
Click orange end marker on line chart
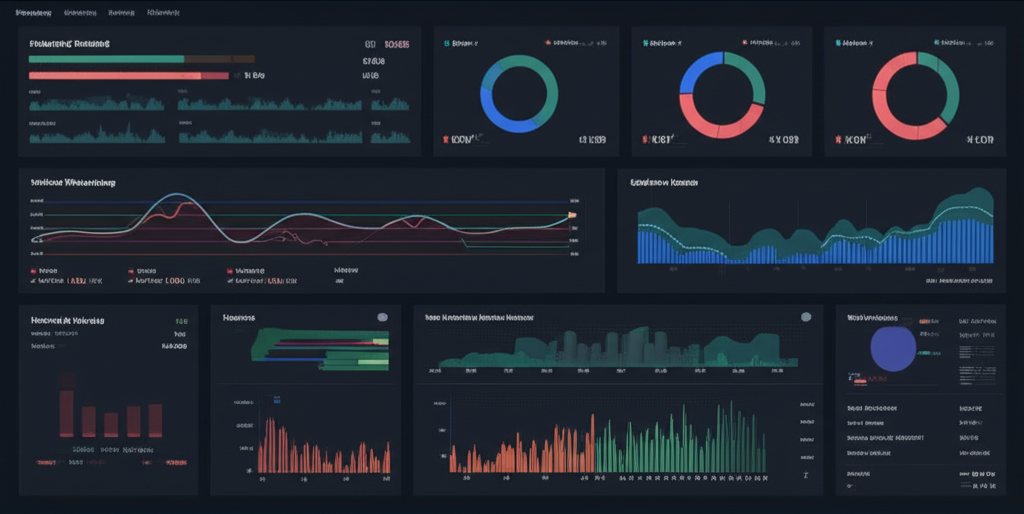[x=572, y=214]
